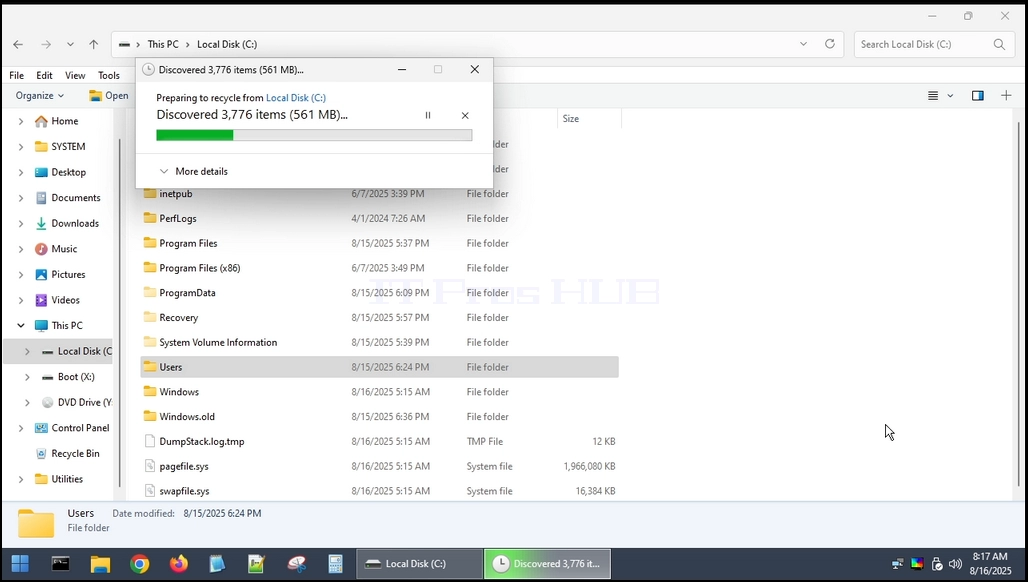The image size is (1028, 582).
Task: Open Google Chrome from taskbar
Action: [x=139, y=564]
